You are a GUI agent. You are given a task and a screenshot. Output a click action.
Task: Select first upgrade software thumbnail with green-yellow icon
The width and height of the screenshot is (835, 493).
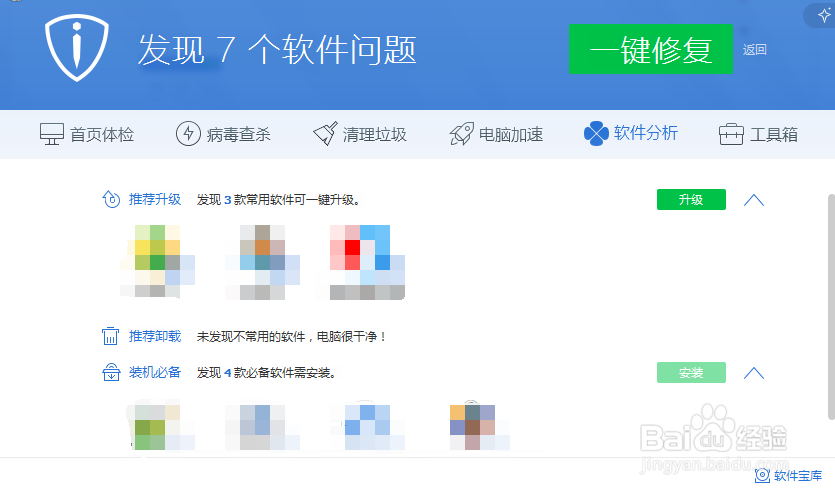pyautogui.click(x=158, y=261)
